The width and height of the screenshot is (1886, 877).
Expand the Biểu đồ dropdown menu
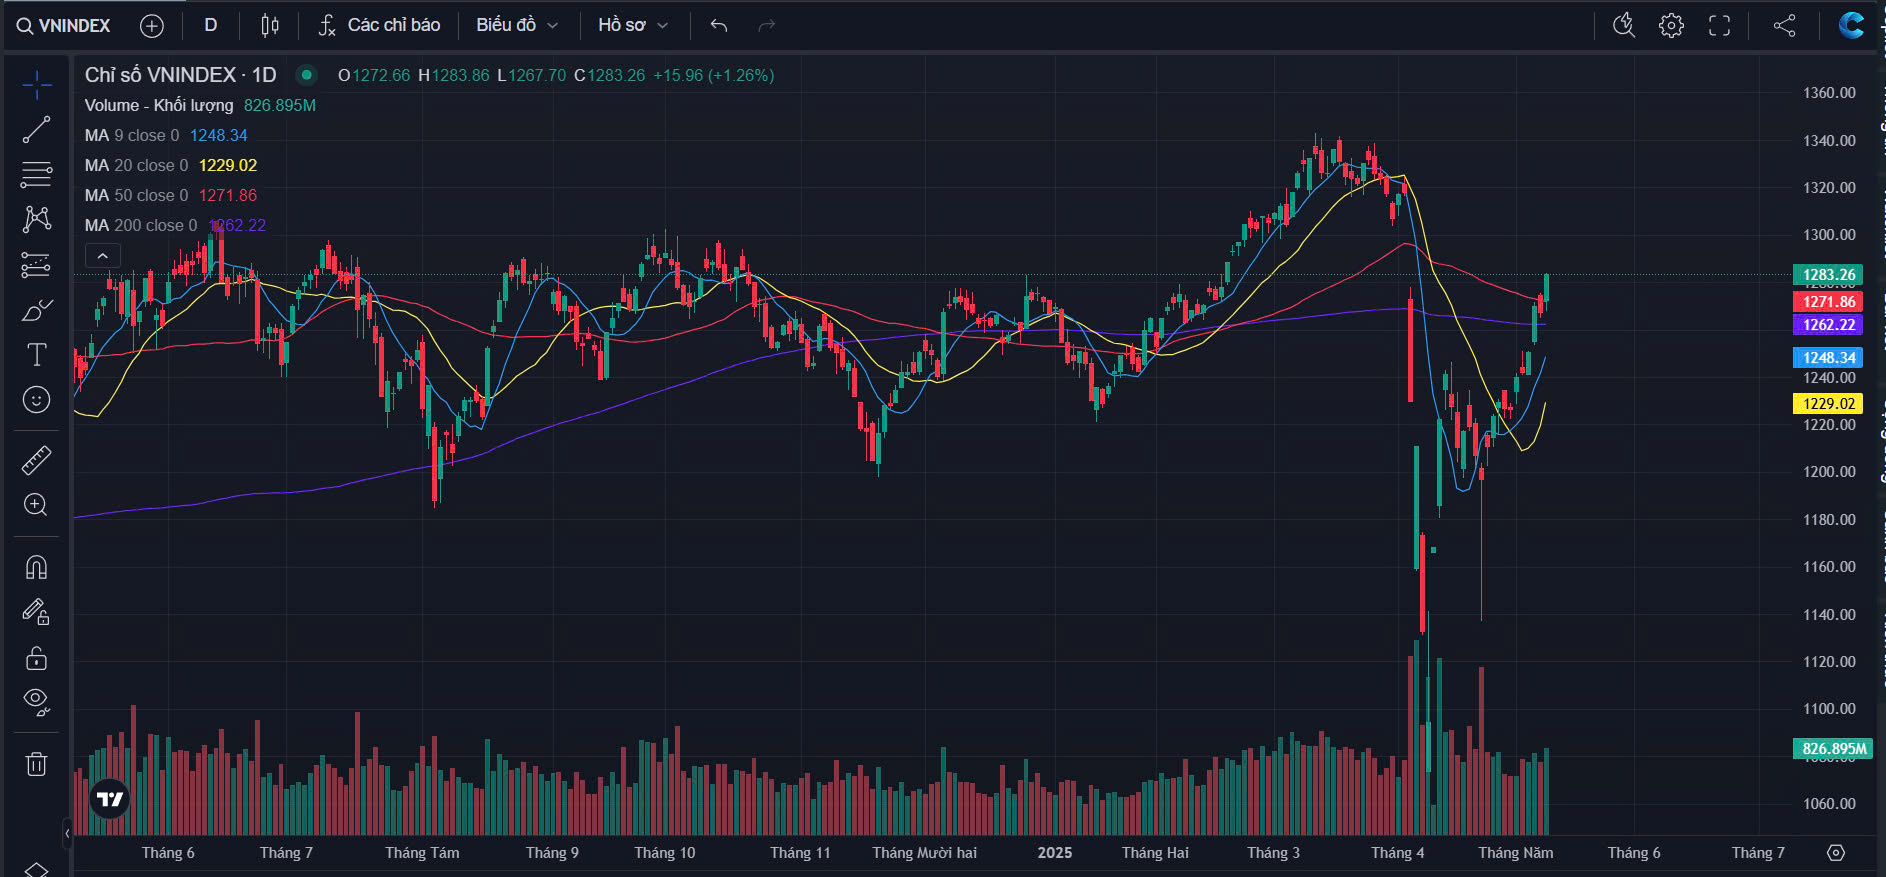517,25
